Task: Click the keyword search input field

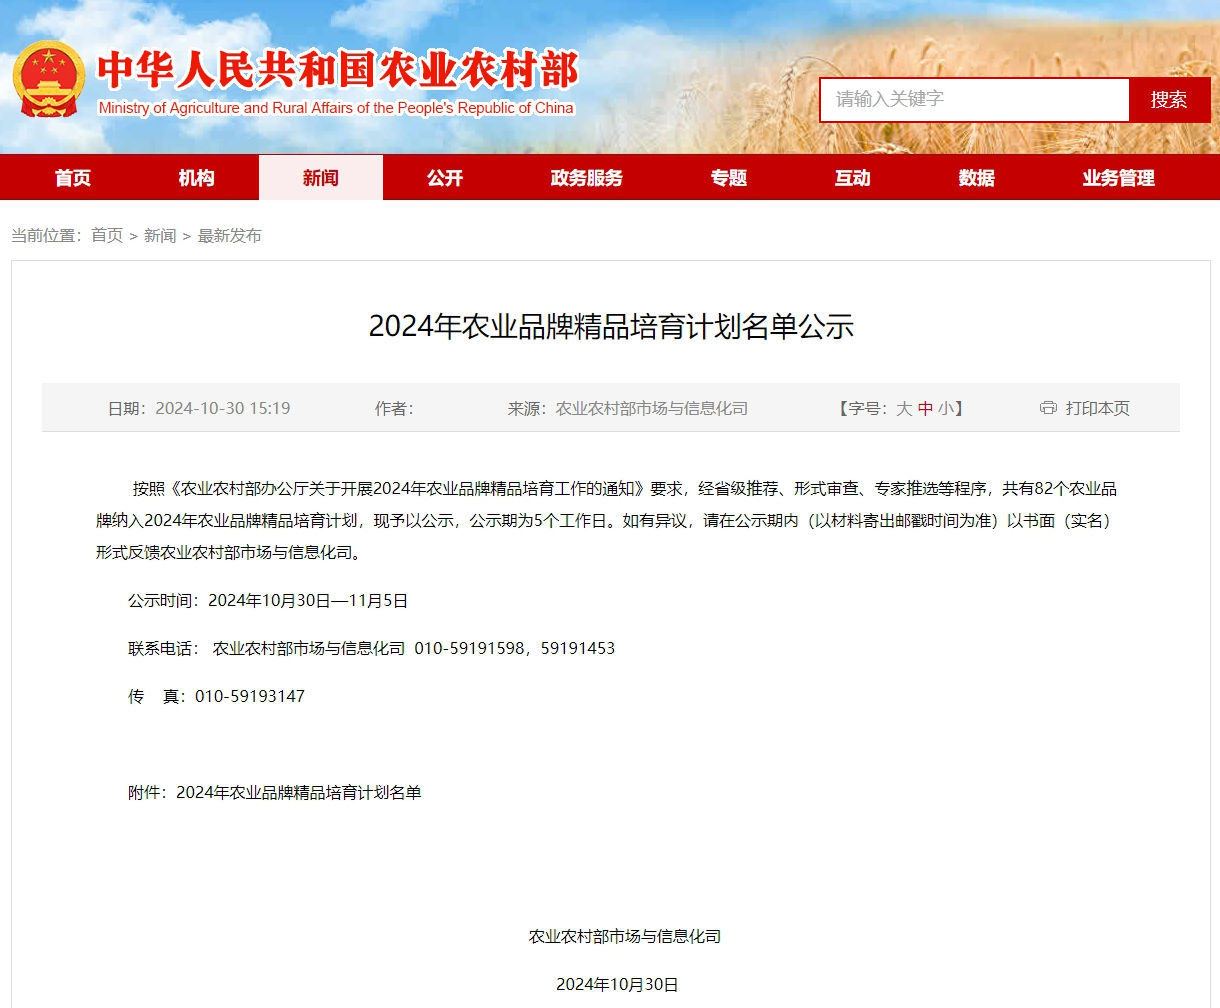Action: pyautogui.click(x=974, y=100)
